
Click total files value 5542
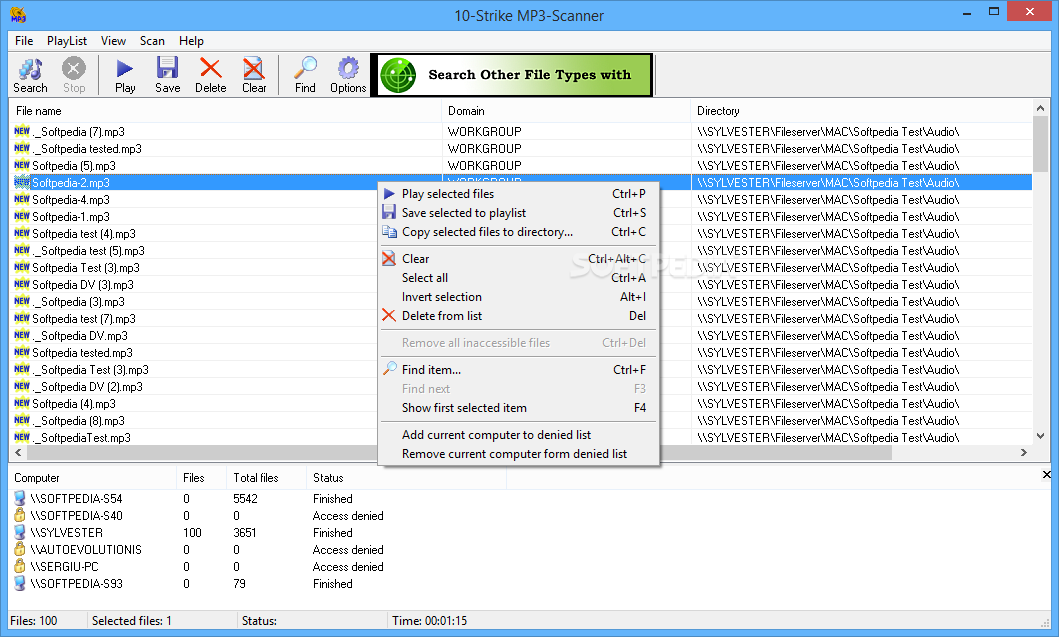click(245, 499)
